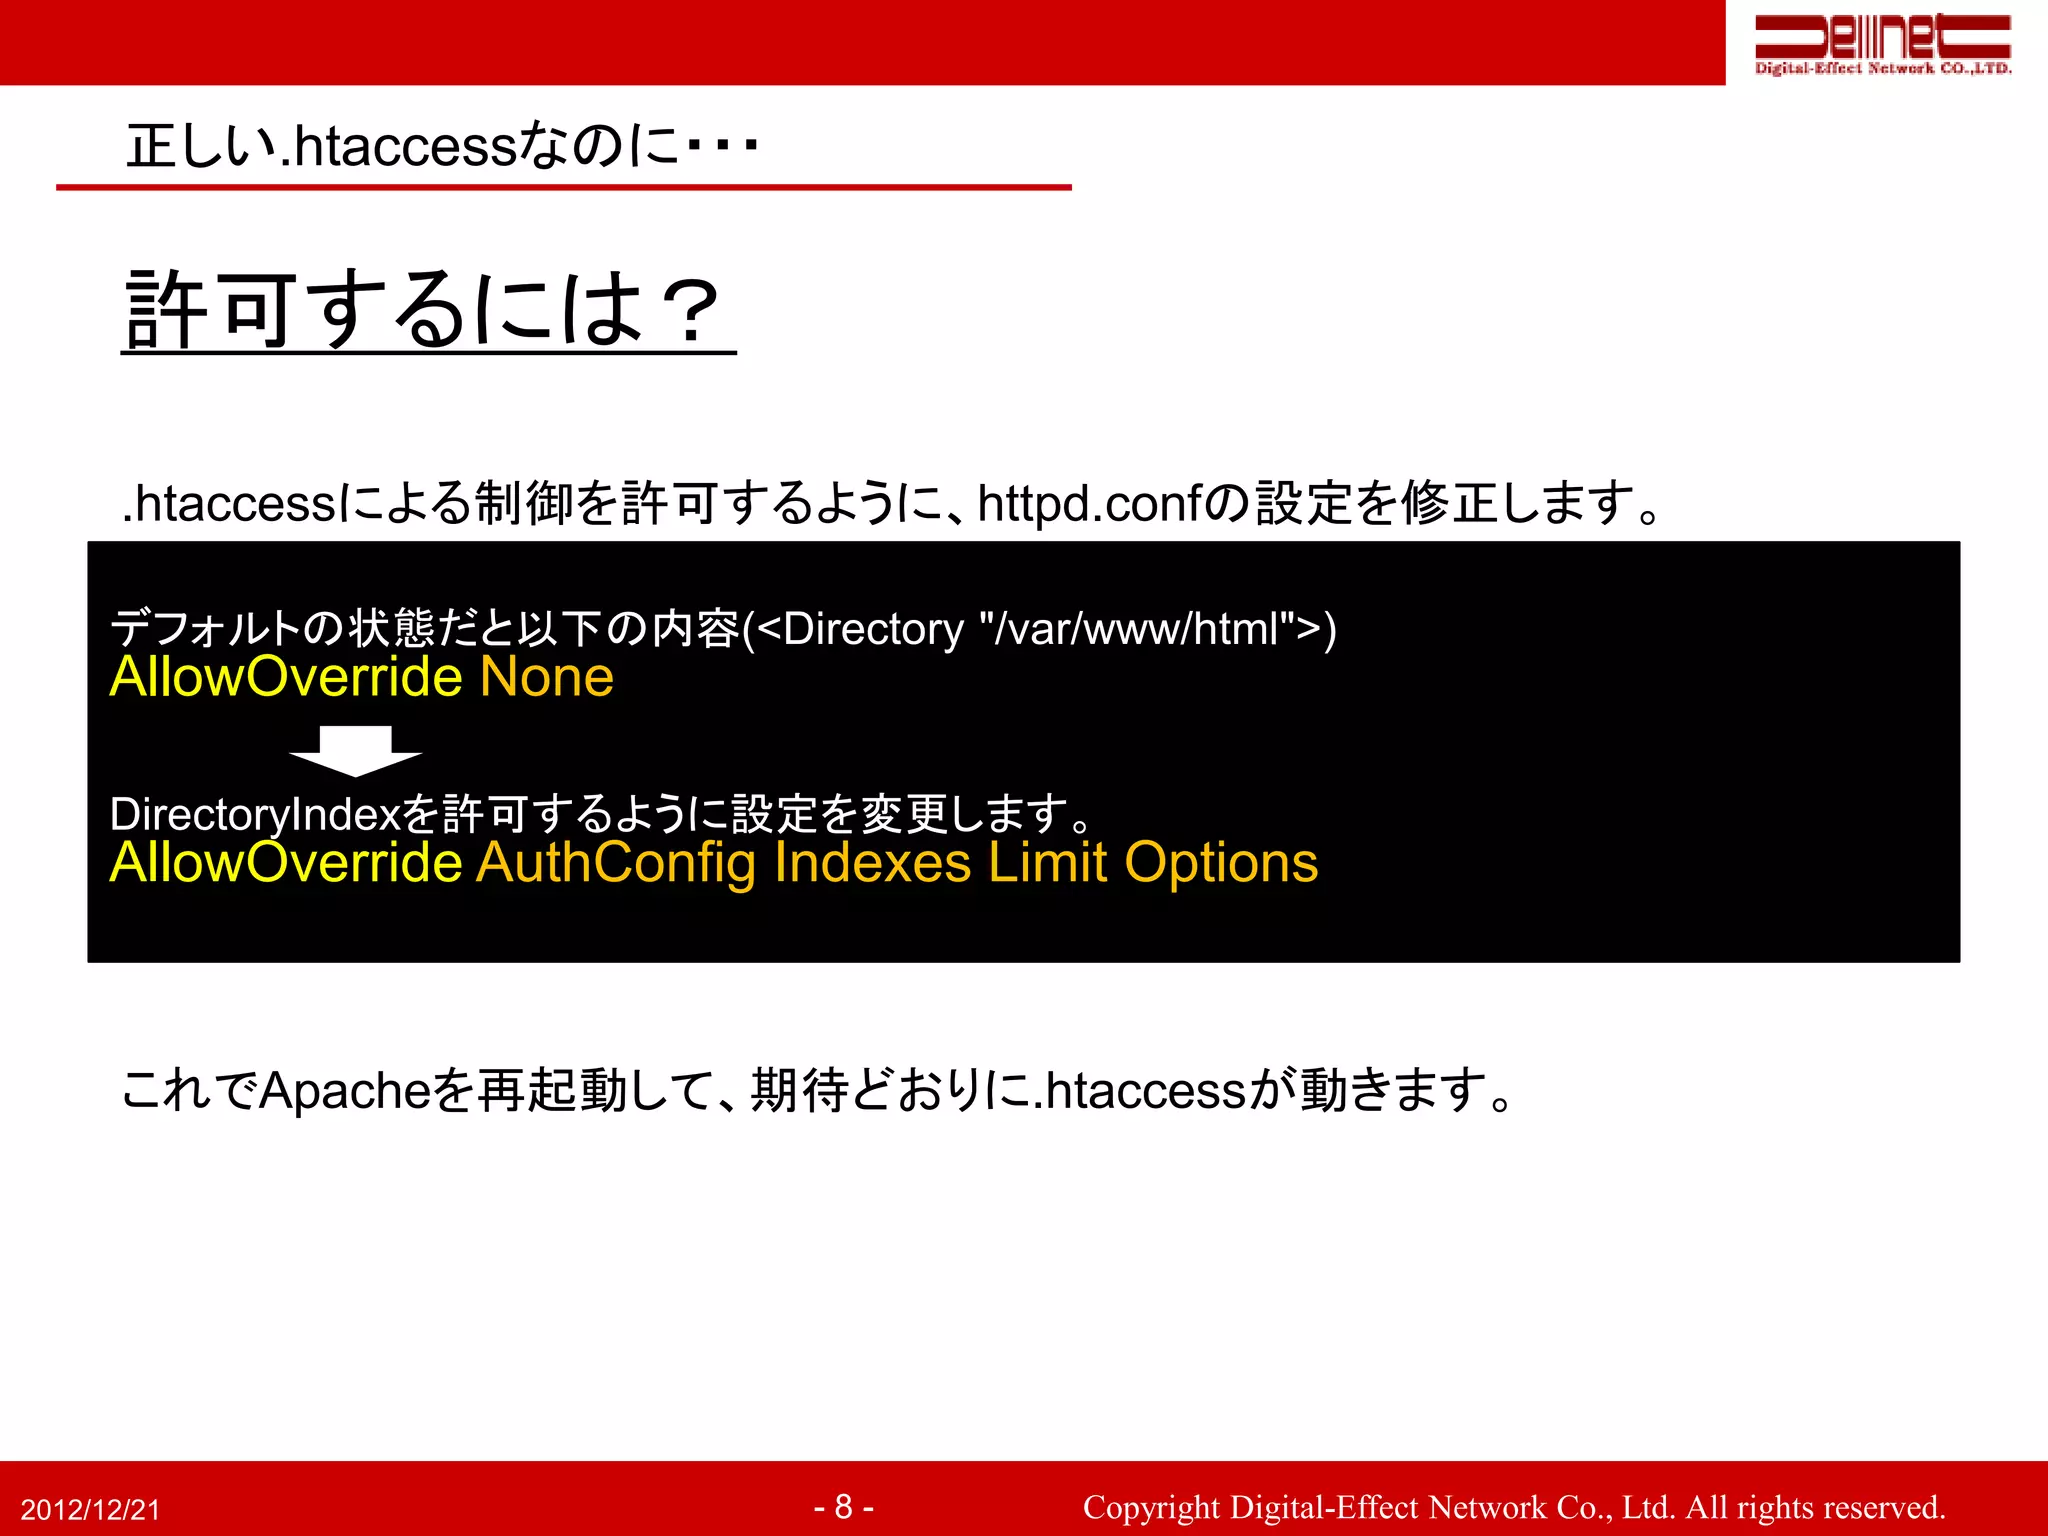Click the sentence 'これでApacheを再起動して'
2048x1536 pixels.
818,1090
